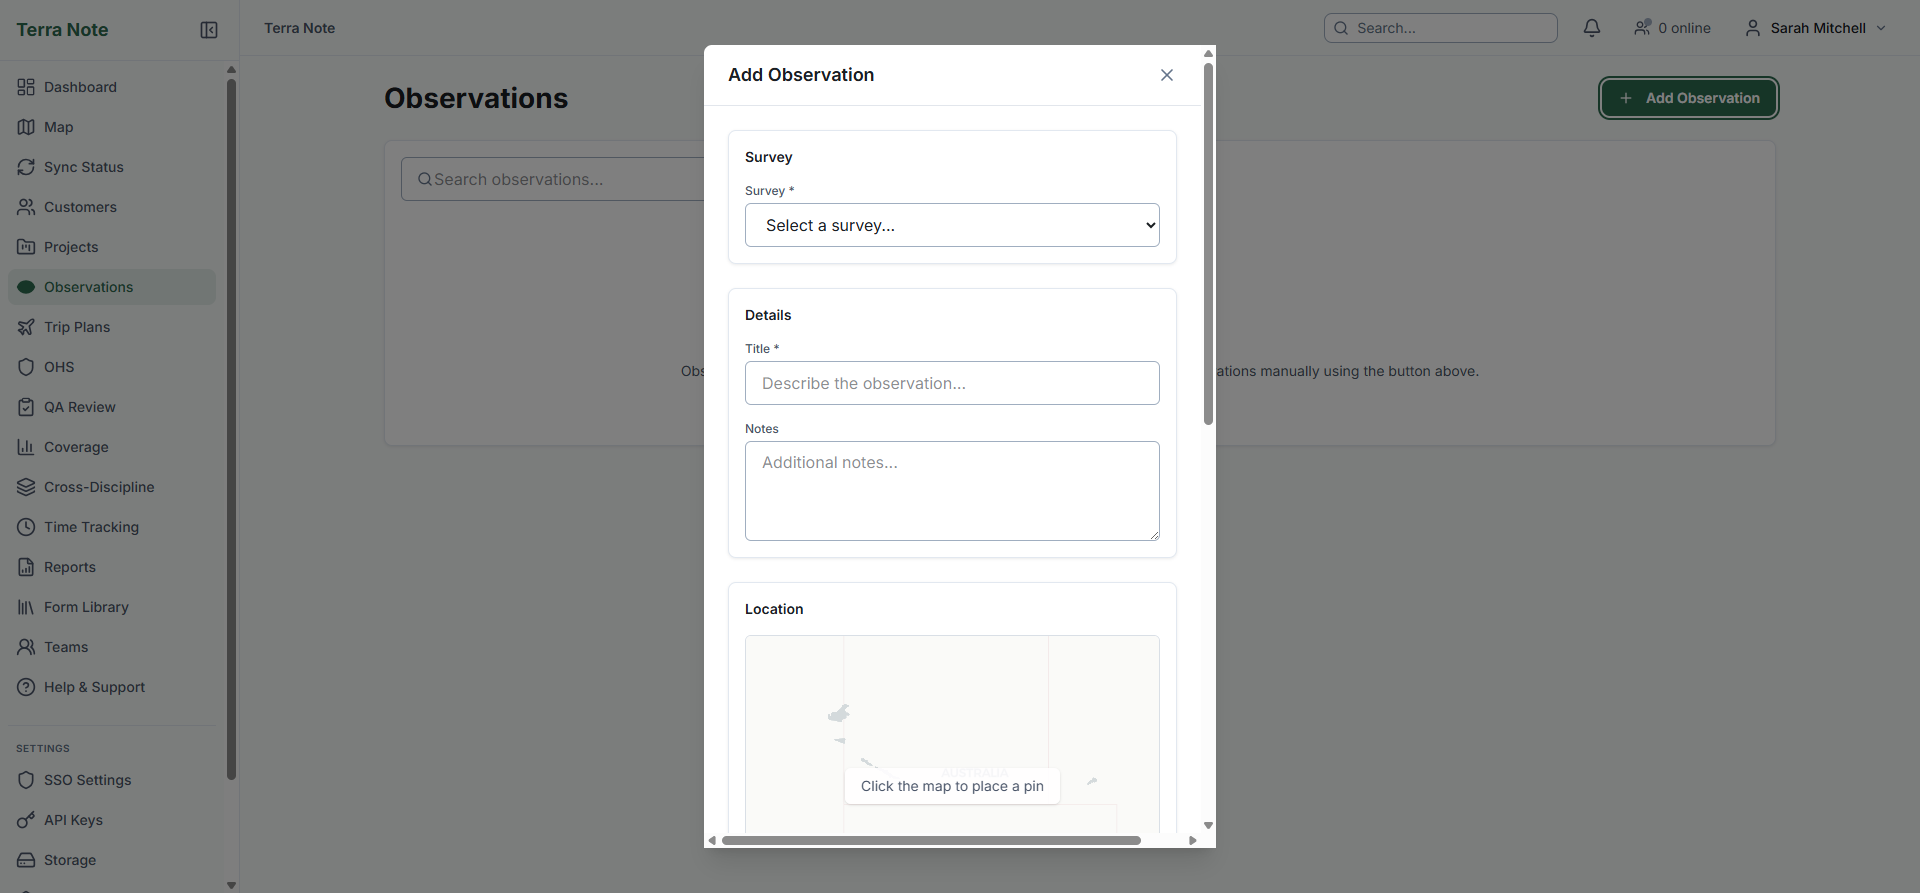Click the Dashboard grid icon
The image size is (1920, 893).
[26, 87]
